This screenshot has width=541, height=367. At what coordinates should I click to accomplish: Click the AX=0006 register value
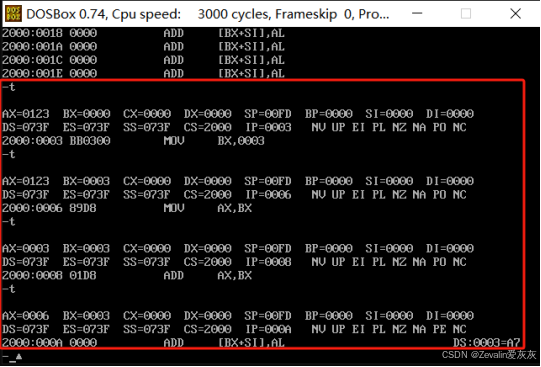[26, 316]
